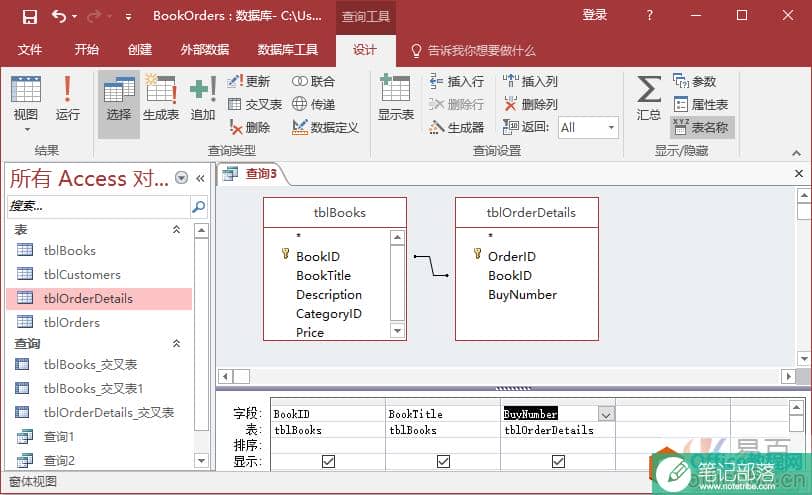Switch to 数据库工具 ribbon tab
Image resolution: width=812 pixels, height=495 pixels.
288,50
